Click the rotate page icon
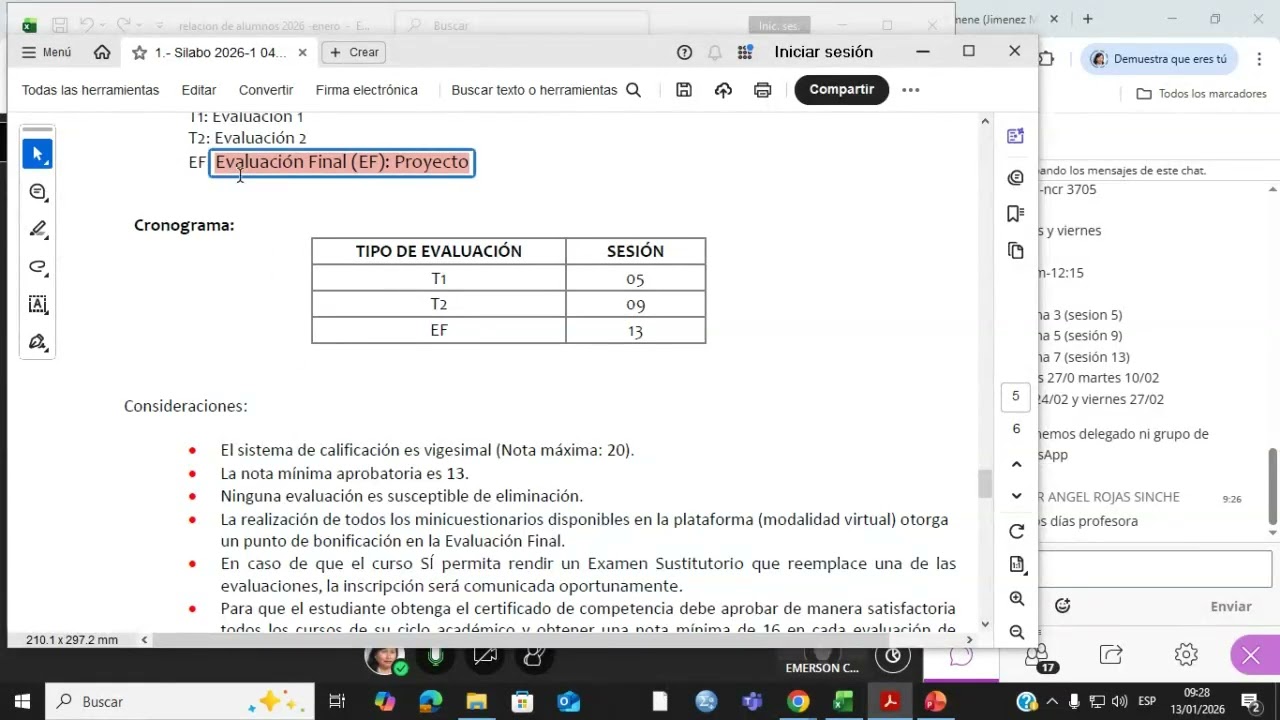 1016,531
